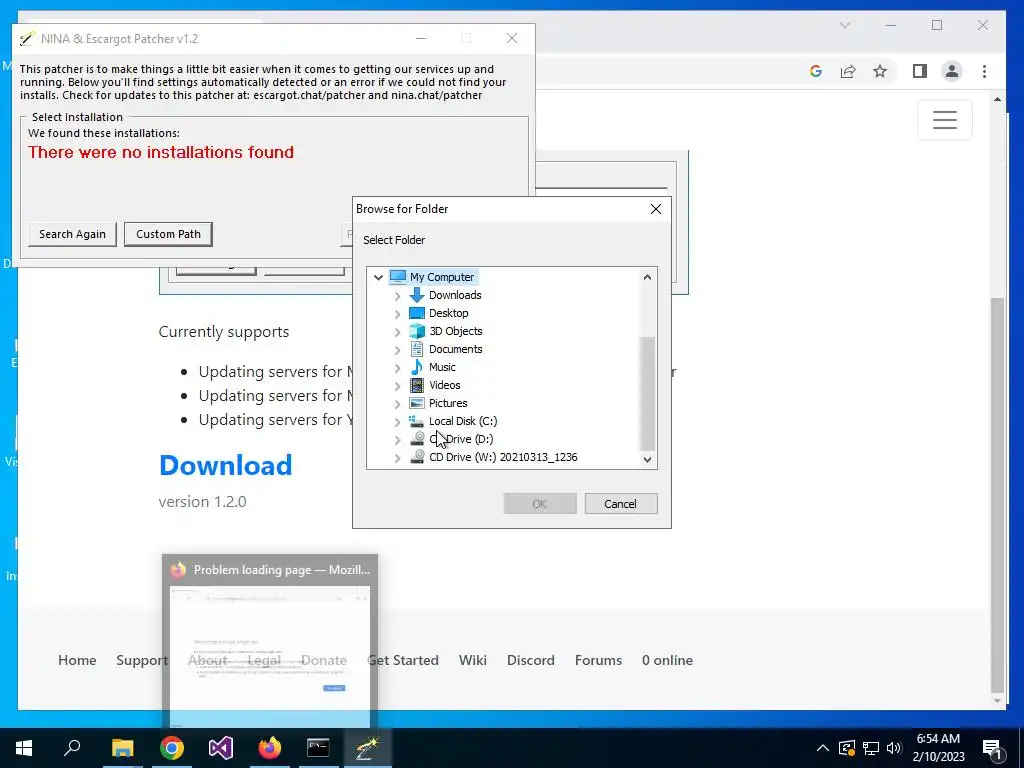The height and width of the screenshot is (768, 1024).
Task: Open Visual Studio from taskbar
Action: [x=221, y=748]
